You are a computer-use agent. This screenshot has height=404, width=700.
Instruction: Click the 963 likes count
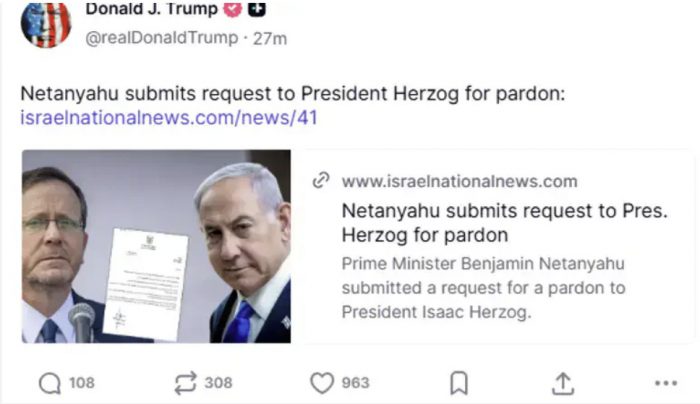point(355,383)
